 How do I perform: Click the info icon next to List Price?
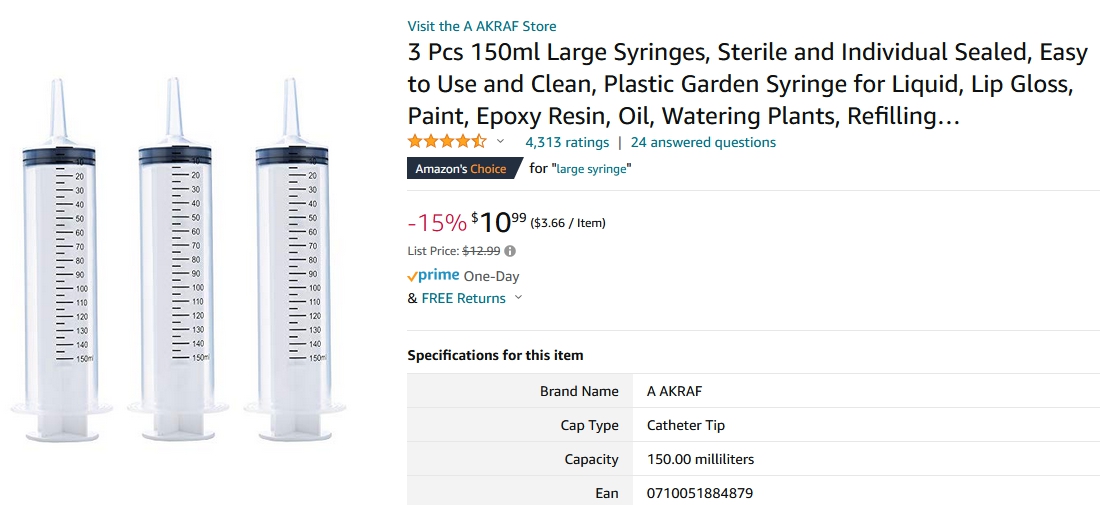510,251
